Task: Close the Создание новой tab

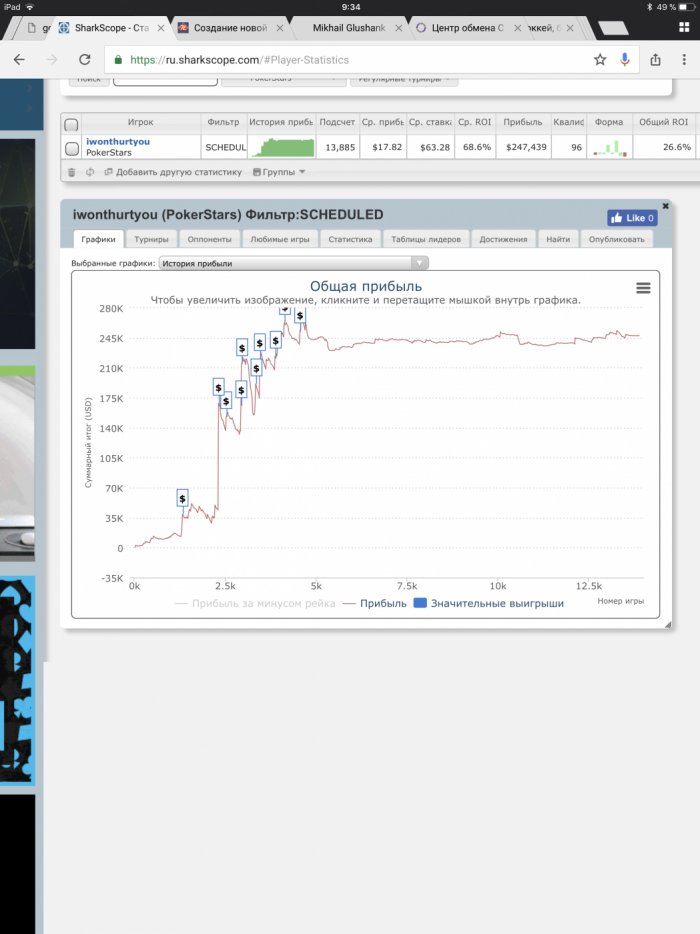Action: click(279, 28)
